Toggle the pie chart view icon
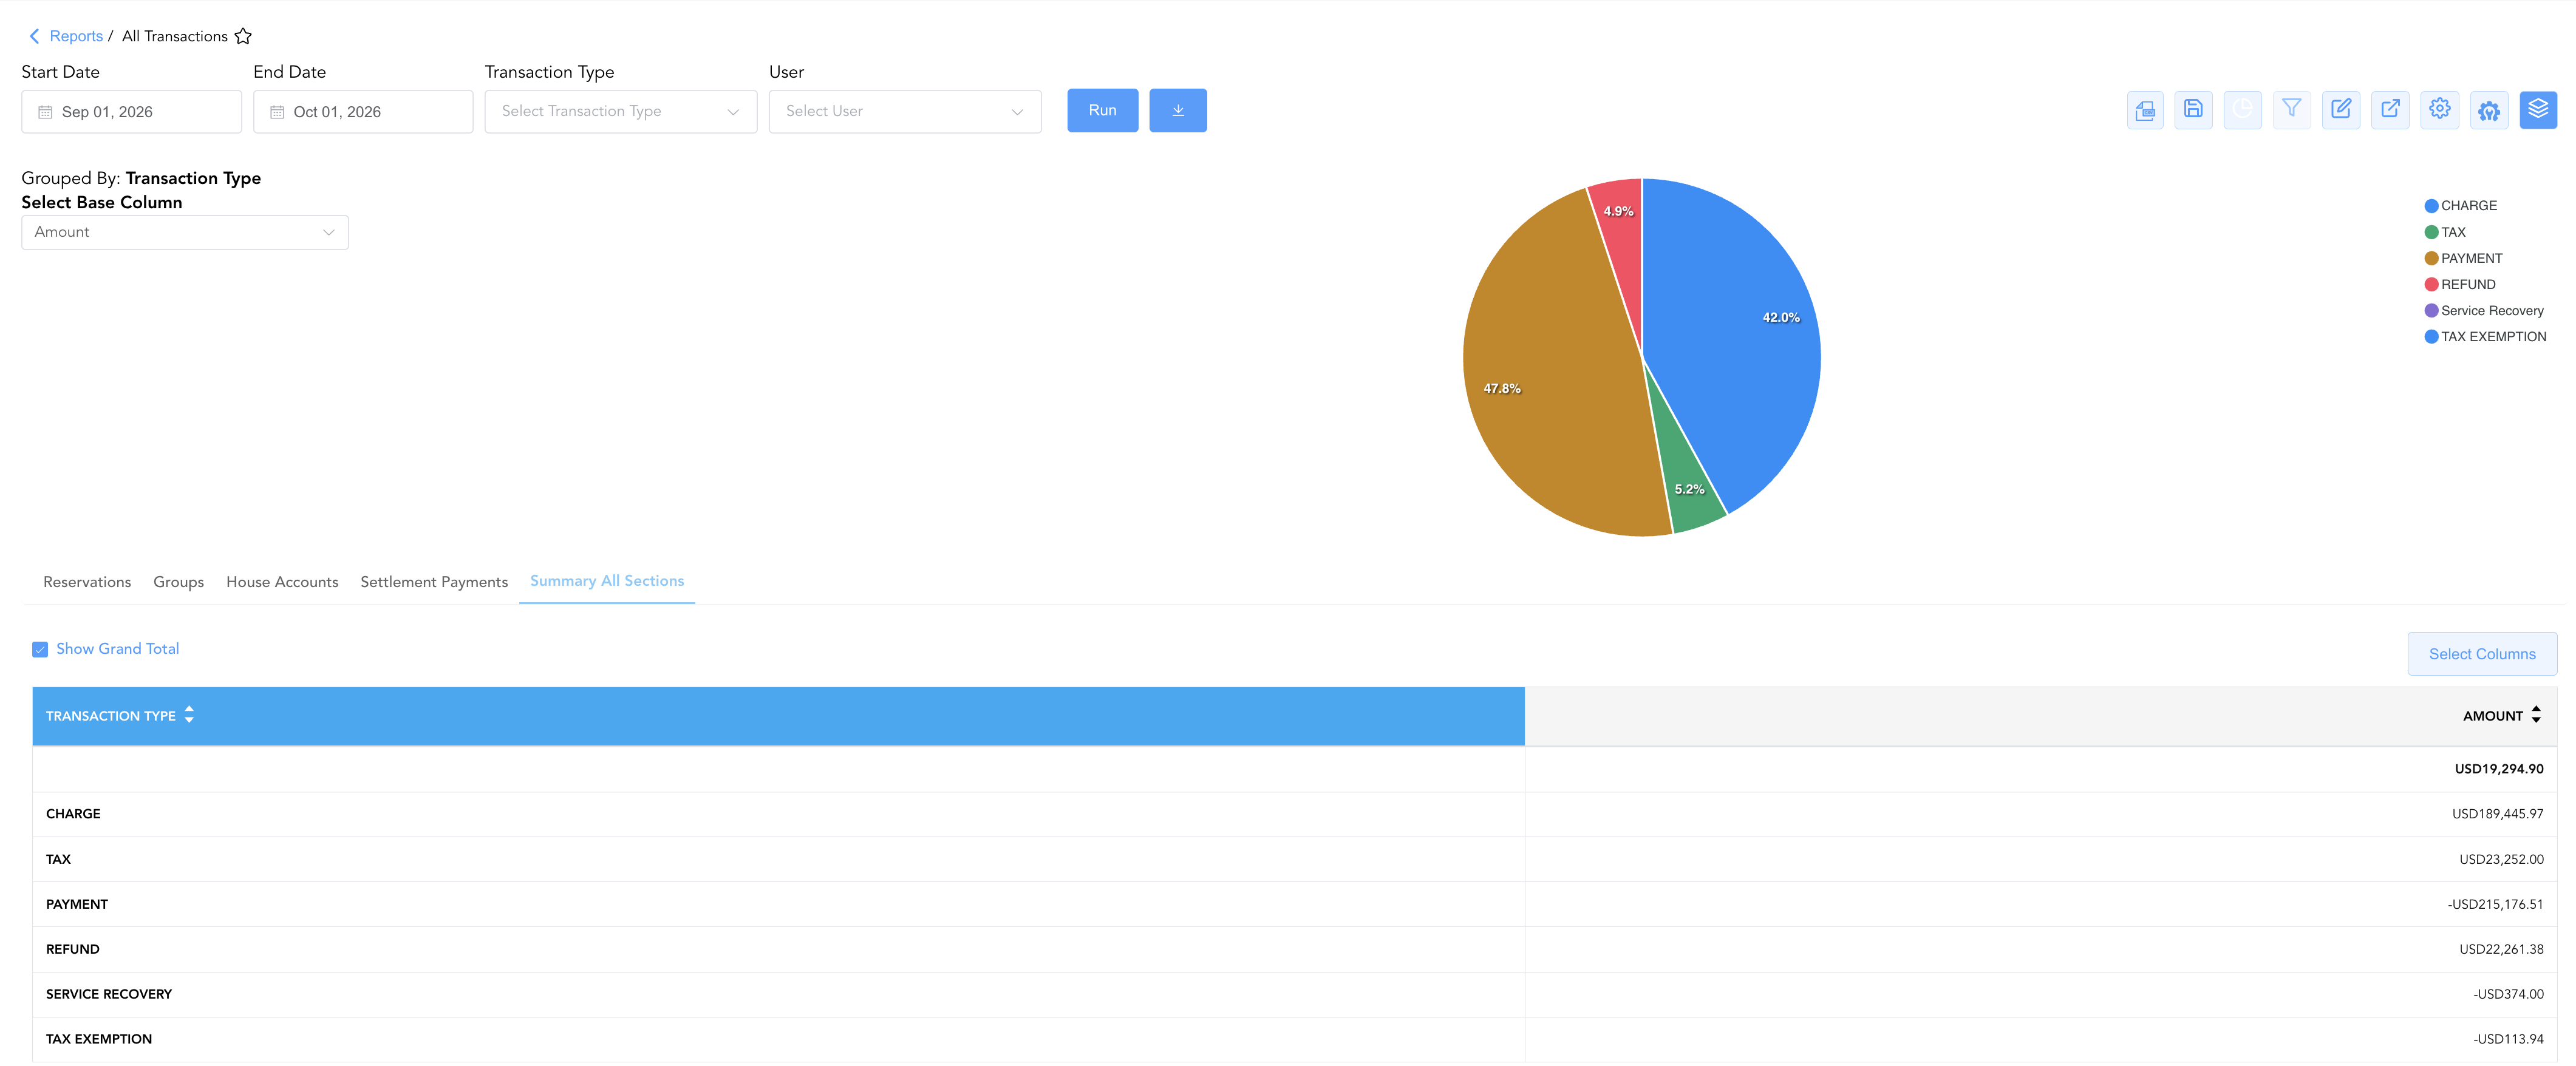The image size is (2576, 1066). (2242, 110)
